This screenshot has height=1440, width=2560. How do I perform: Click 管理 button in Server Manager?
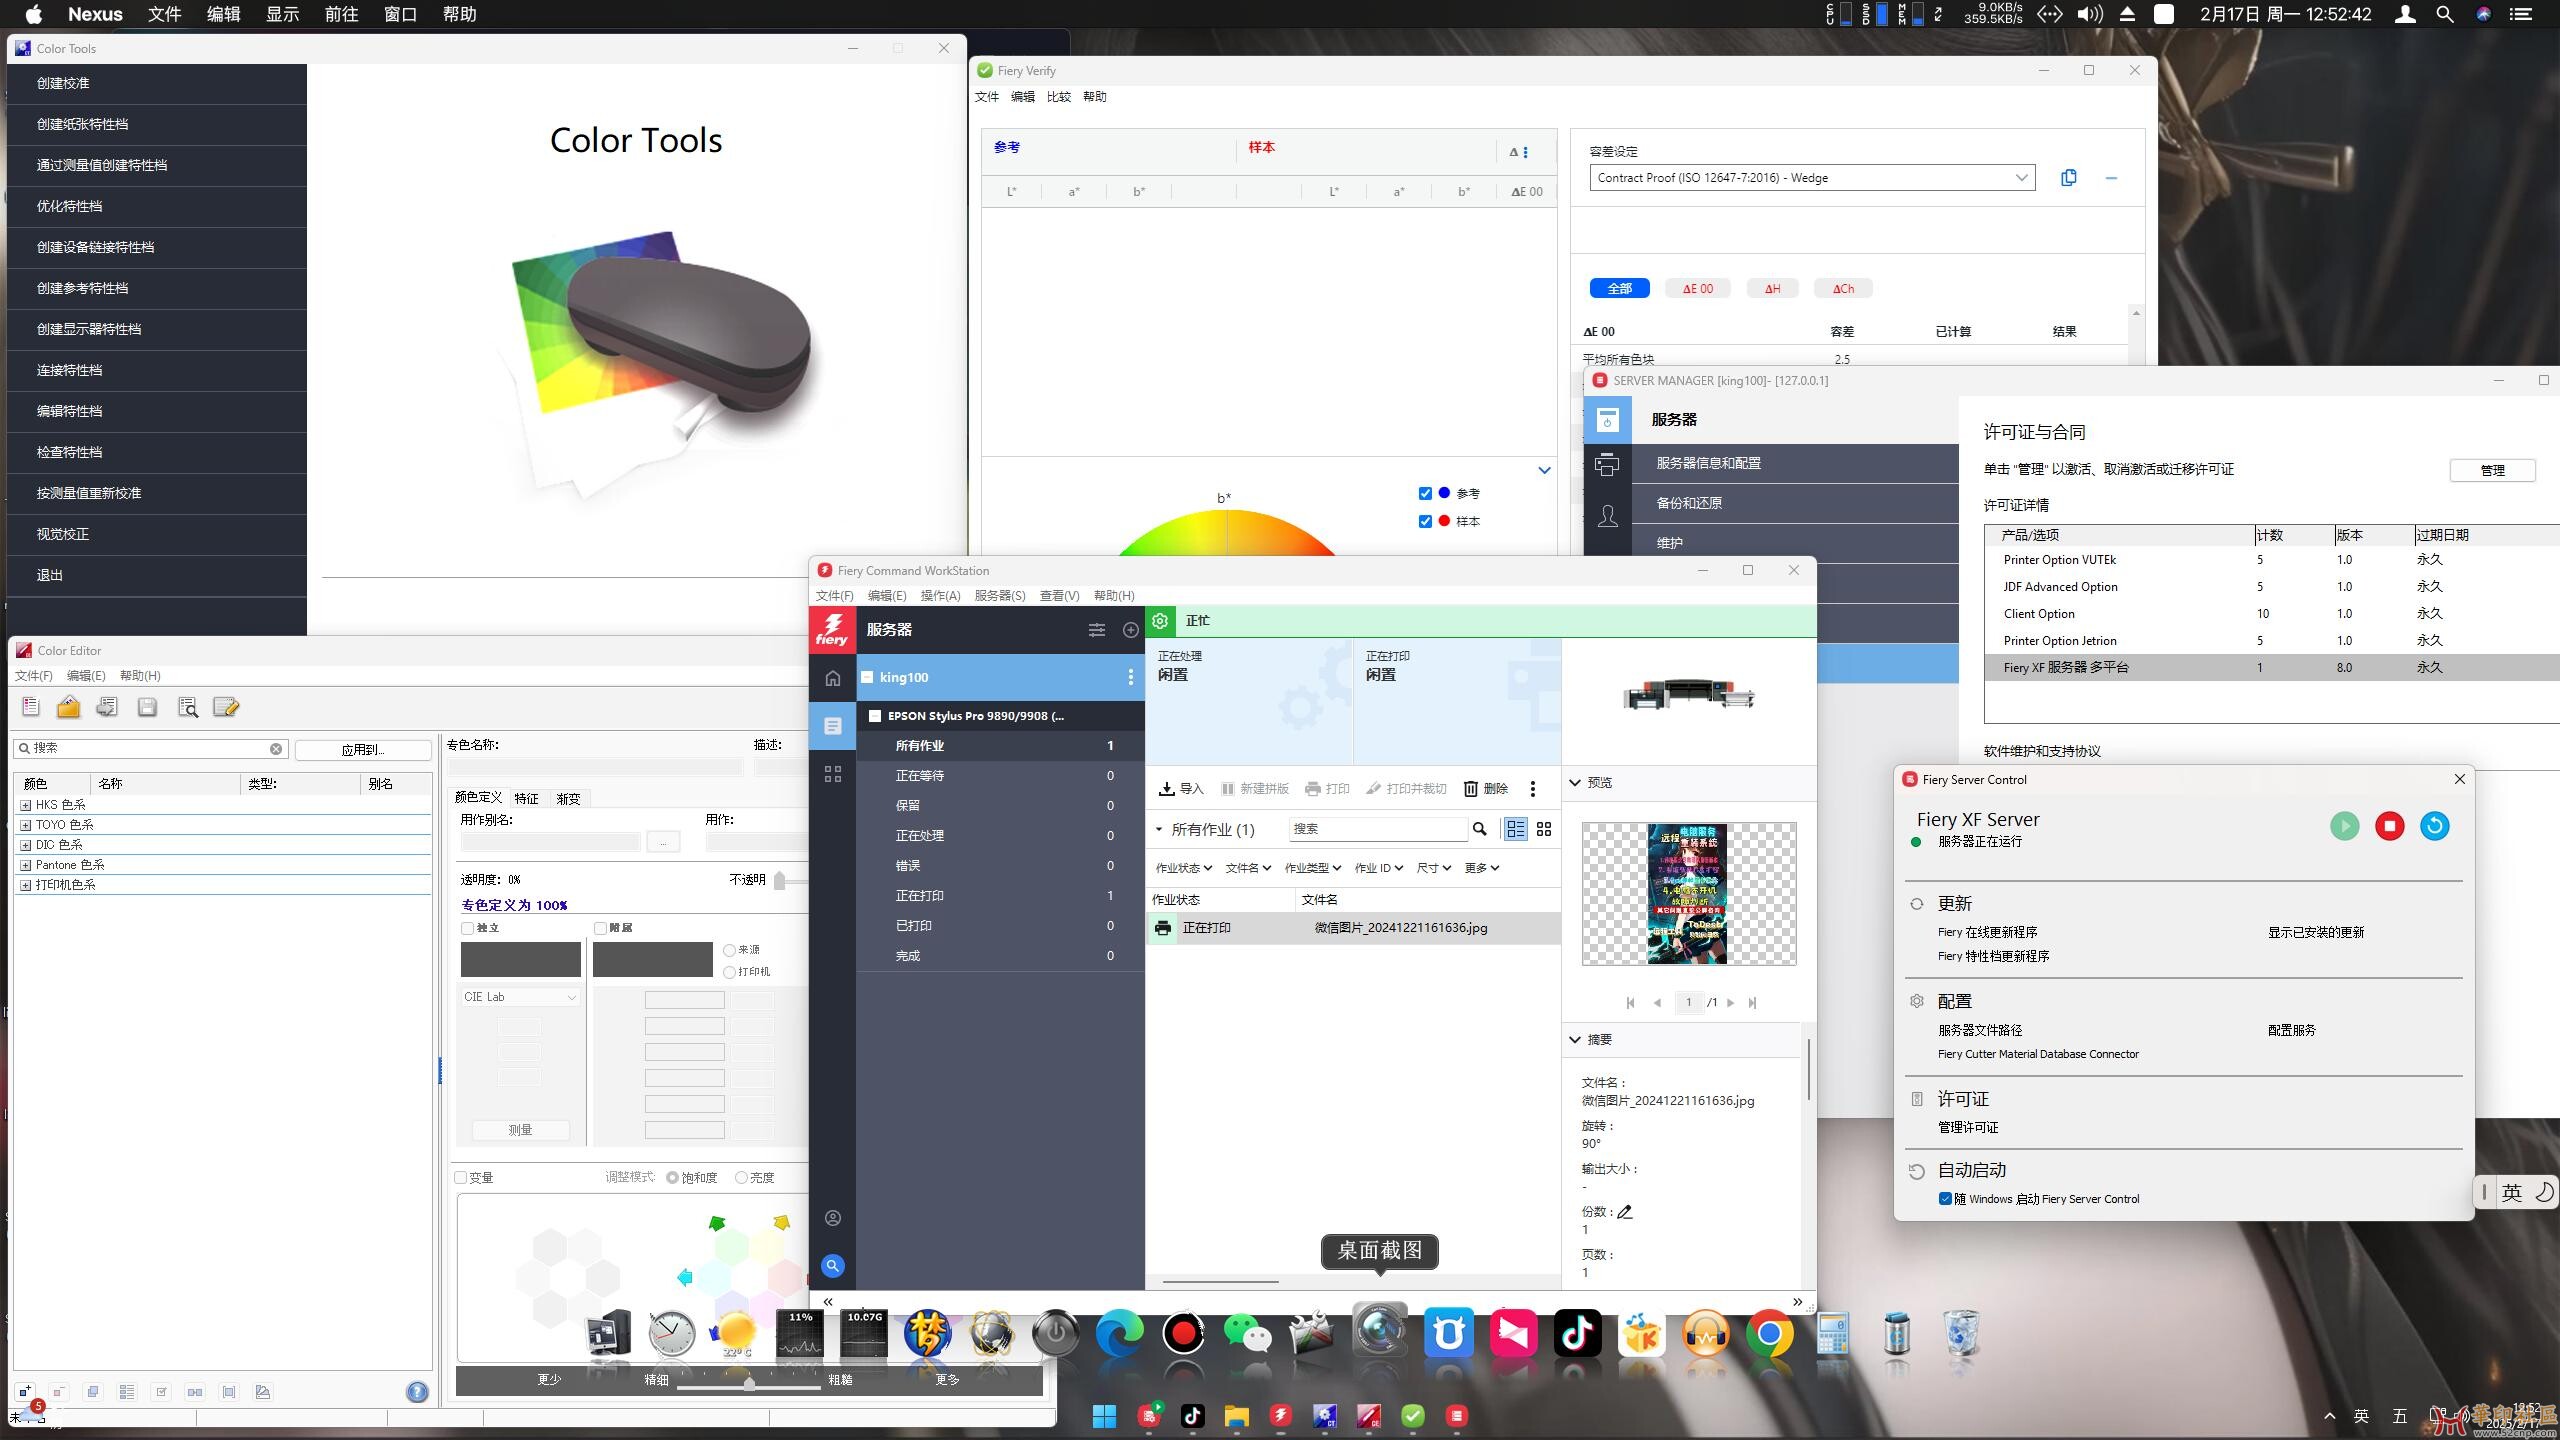pyautogui.click(x=2492, y=470)
